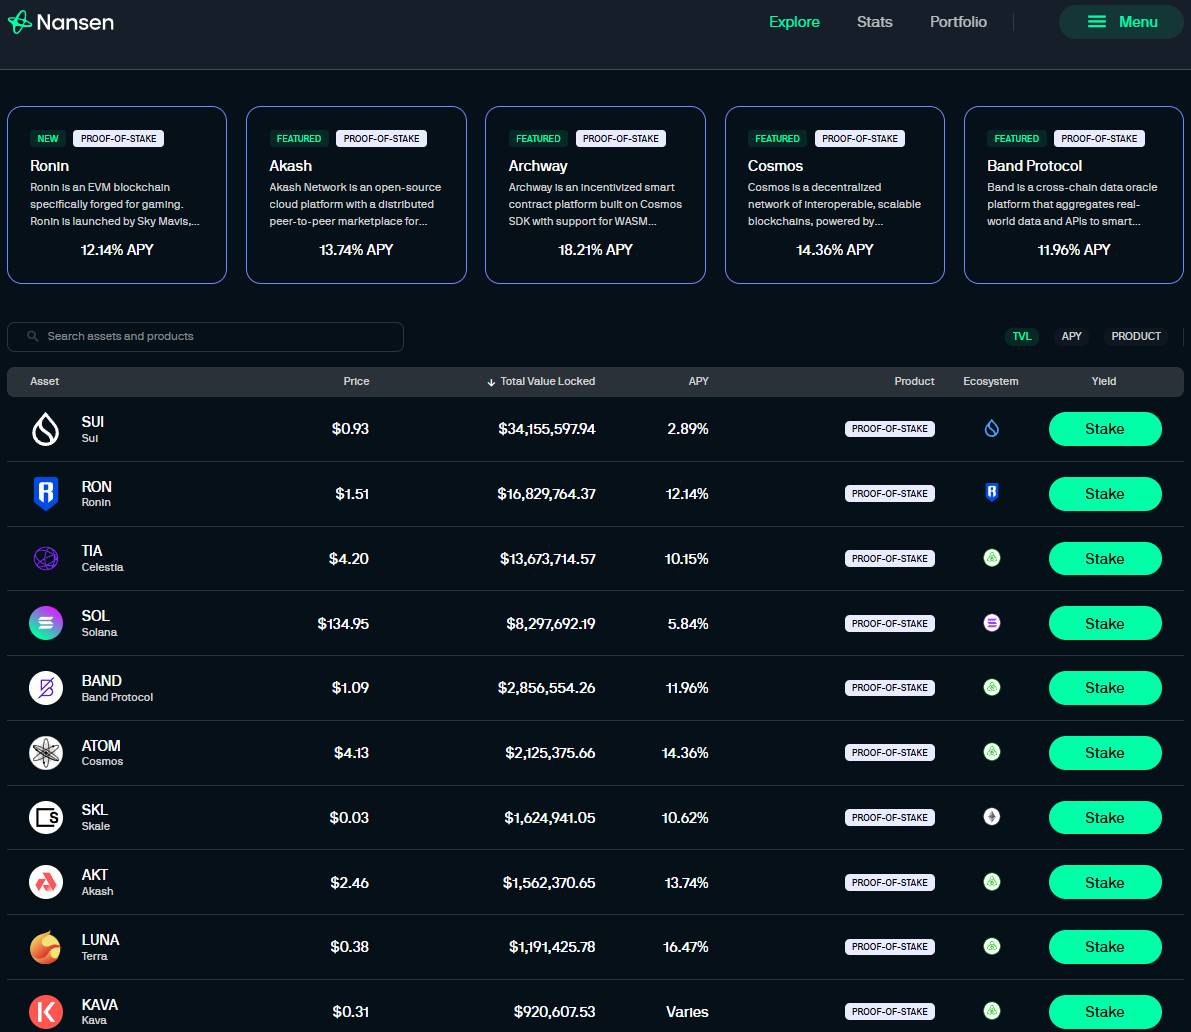Image resolution: width=1191 pixels, height=1032 pixels.
Task: Click the Product column header
Action: [x=915, y=381]
